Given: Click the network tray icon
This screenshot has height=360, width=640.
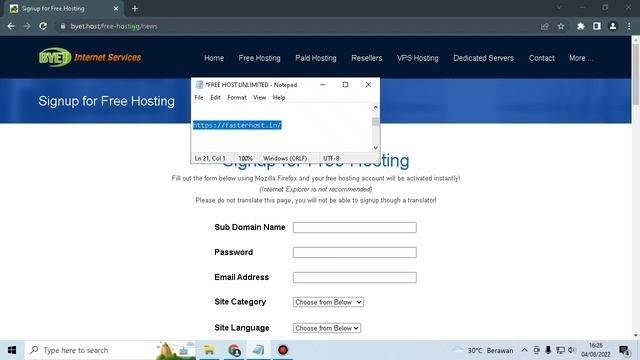Looking at the screenshot, I should [560, 350].
